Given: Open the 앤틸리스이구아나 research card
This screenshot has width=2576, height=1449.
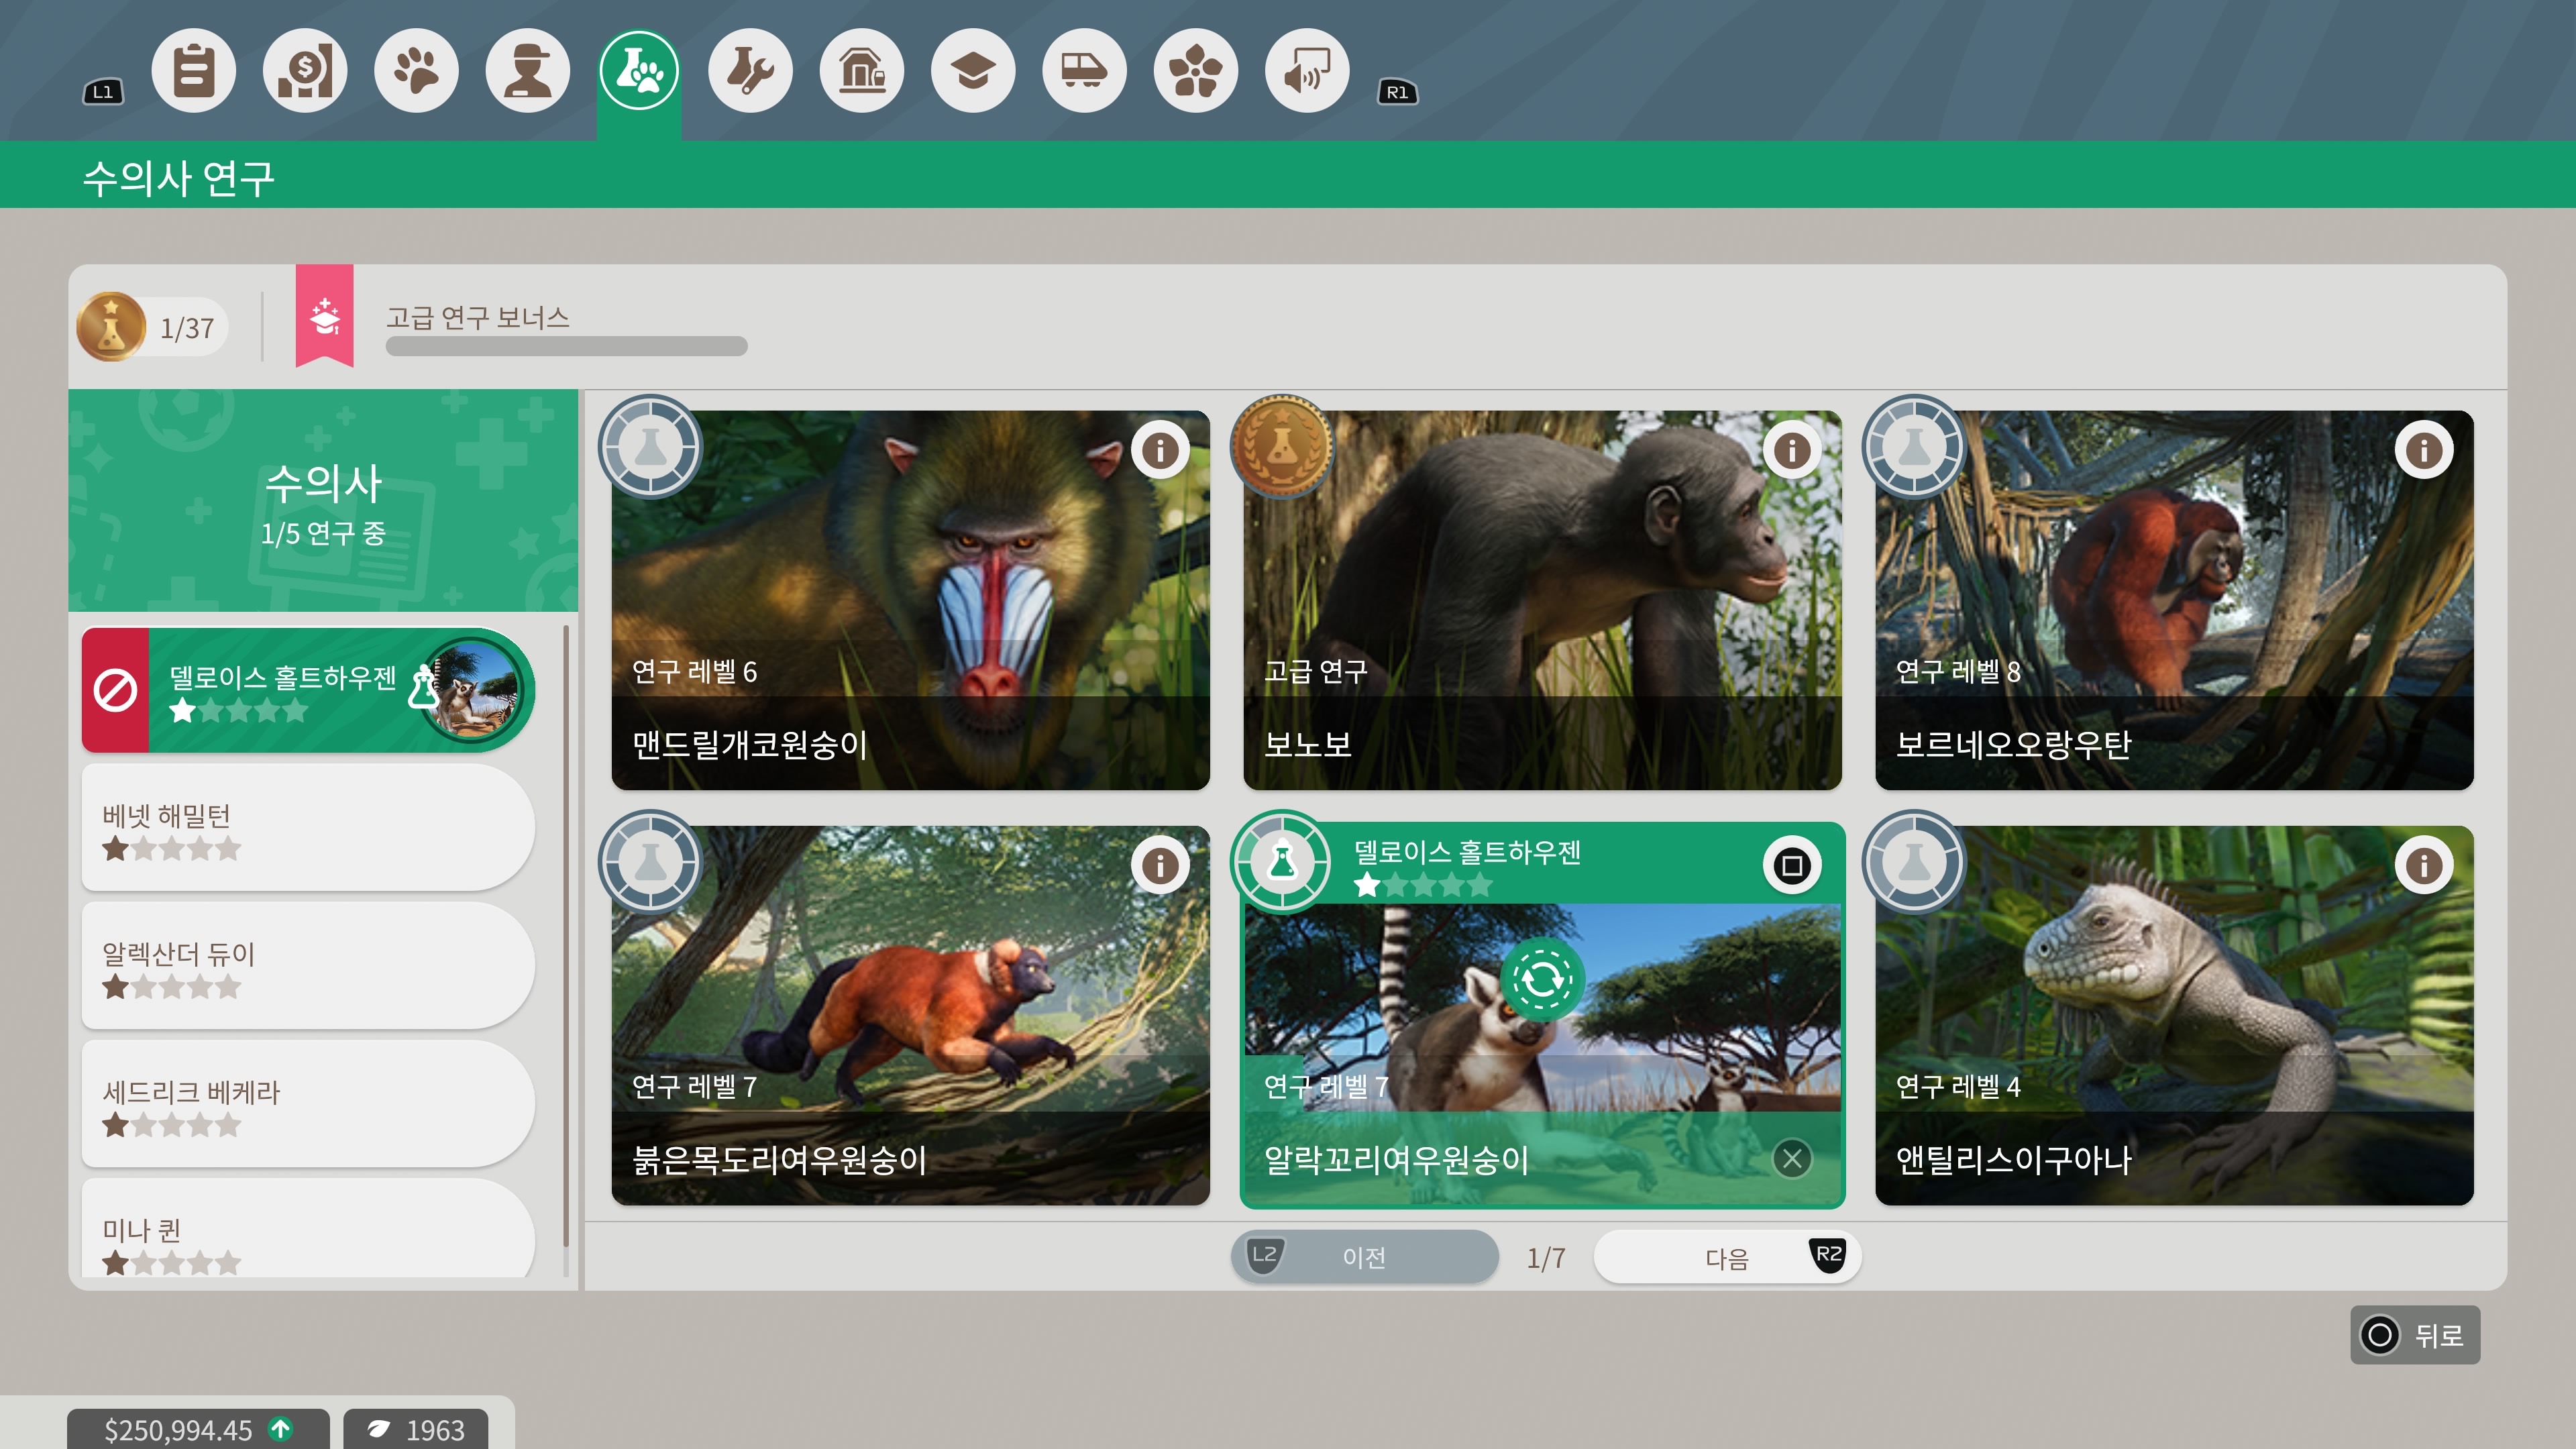Looking at the screenshot, I should [2174, 1015].
